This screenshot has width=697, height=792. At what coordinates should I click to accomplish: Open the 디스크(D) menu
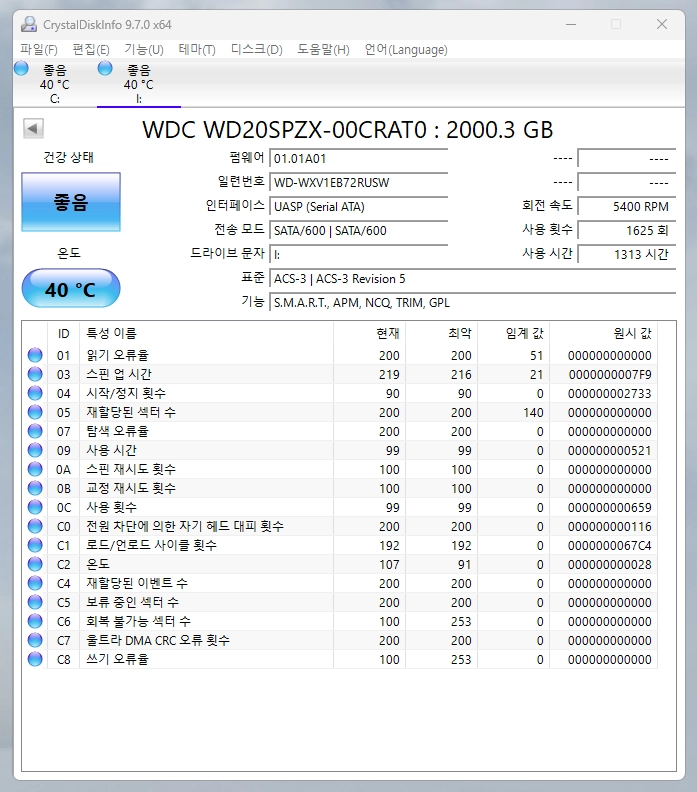(257, 50)
